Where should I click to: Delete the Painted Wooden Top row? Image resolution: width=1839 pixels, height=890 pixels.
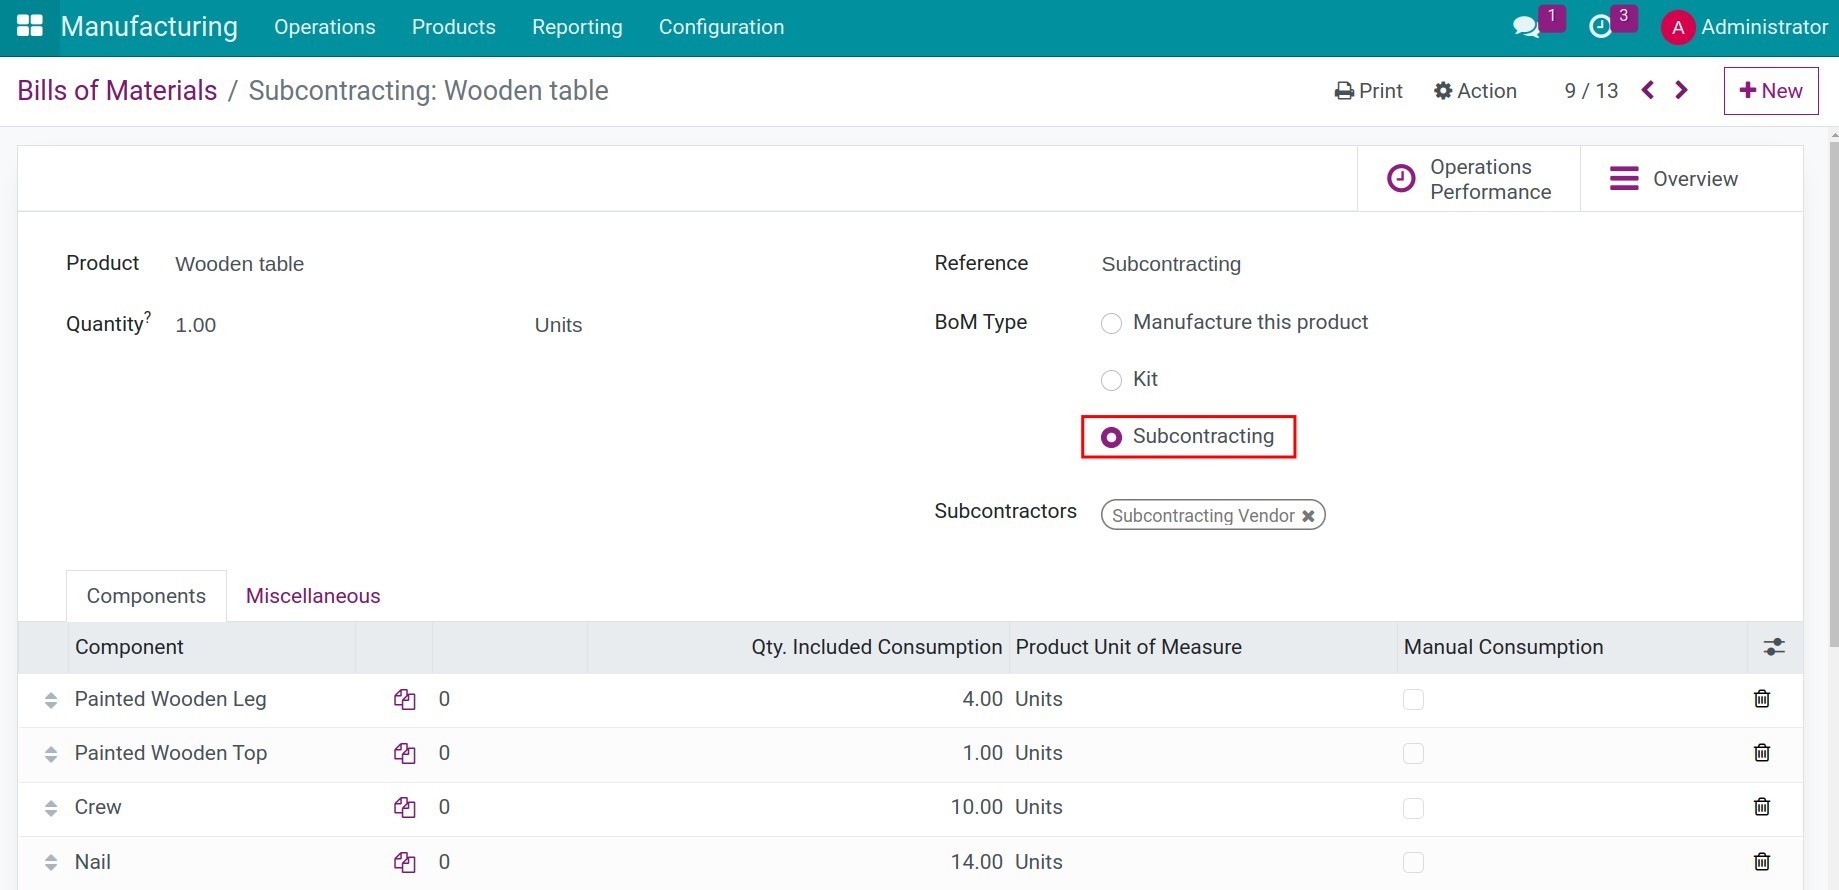(x=1762, y=753)
